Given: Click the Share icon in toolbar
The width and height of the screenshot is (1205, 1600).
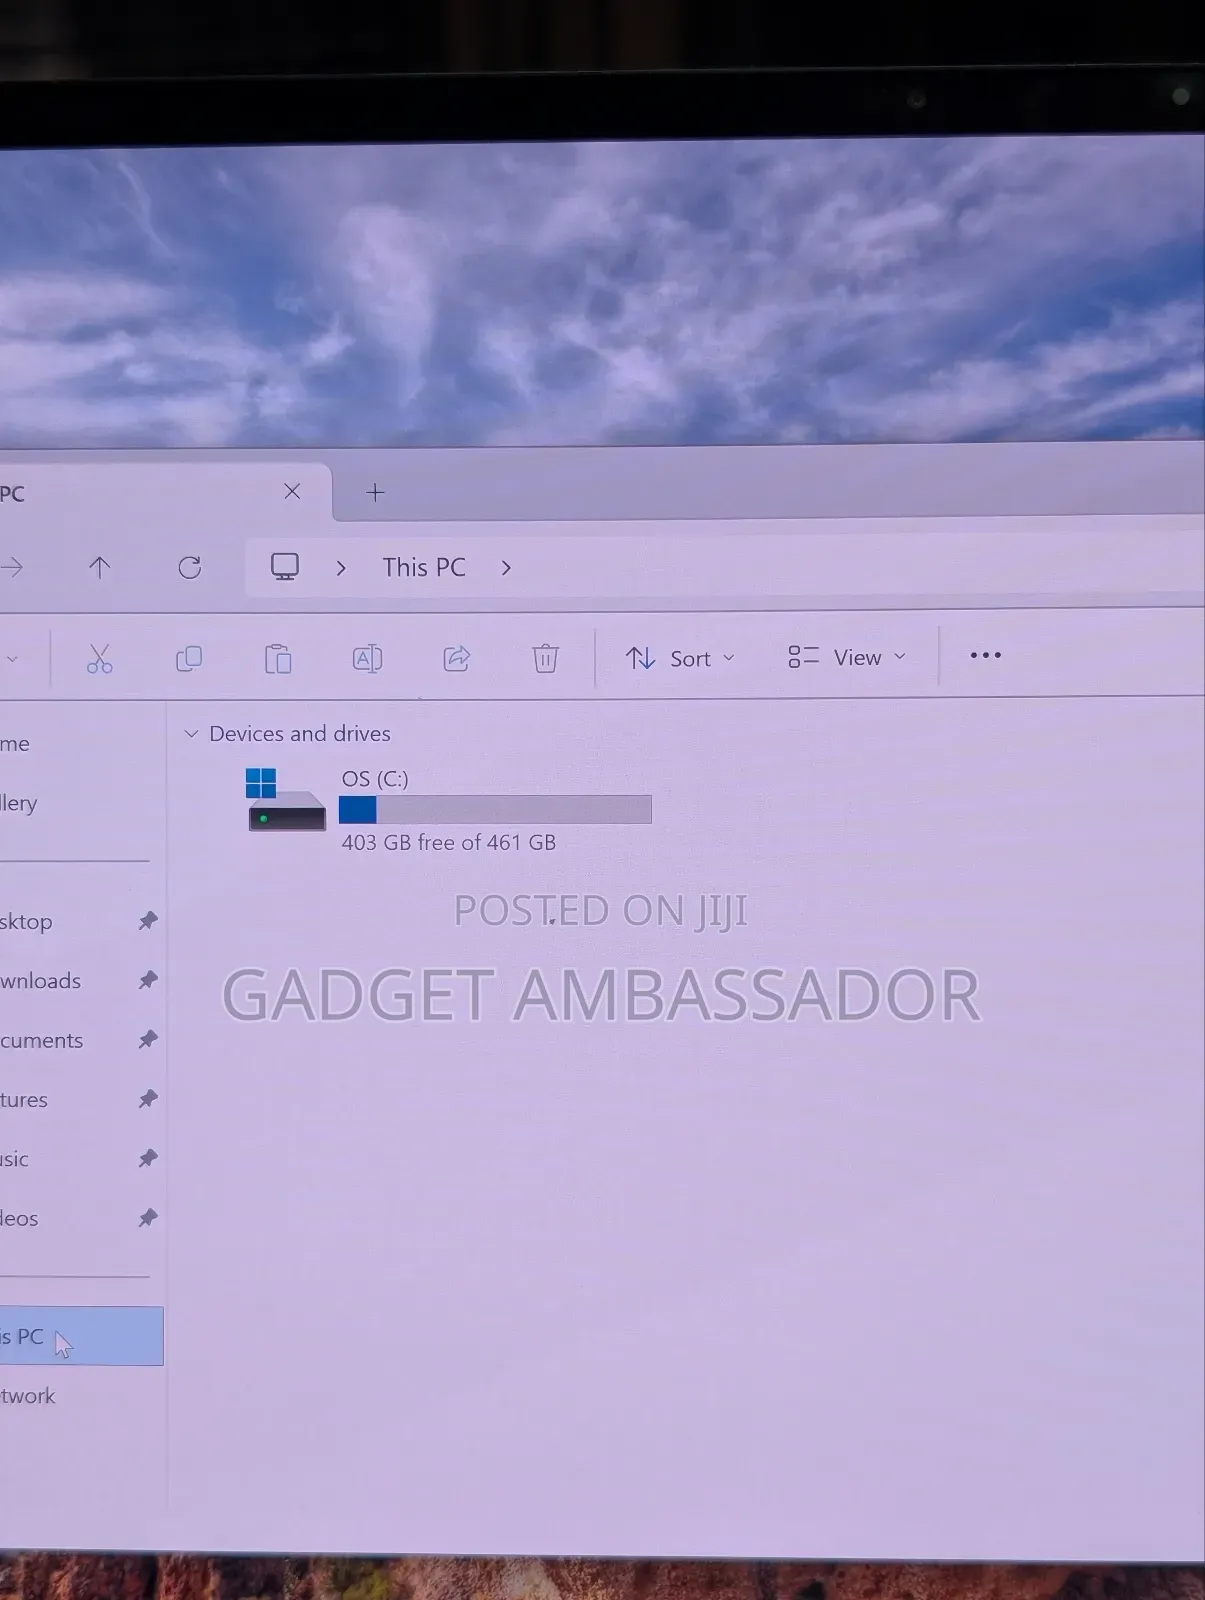Looking at the screenshot, I should click(x=456, y=658).
